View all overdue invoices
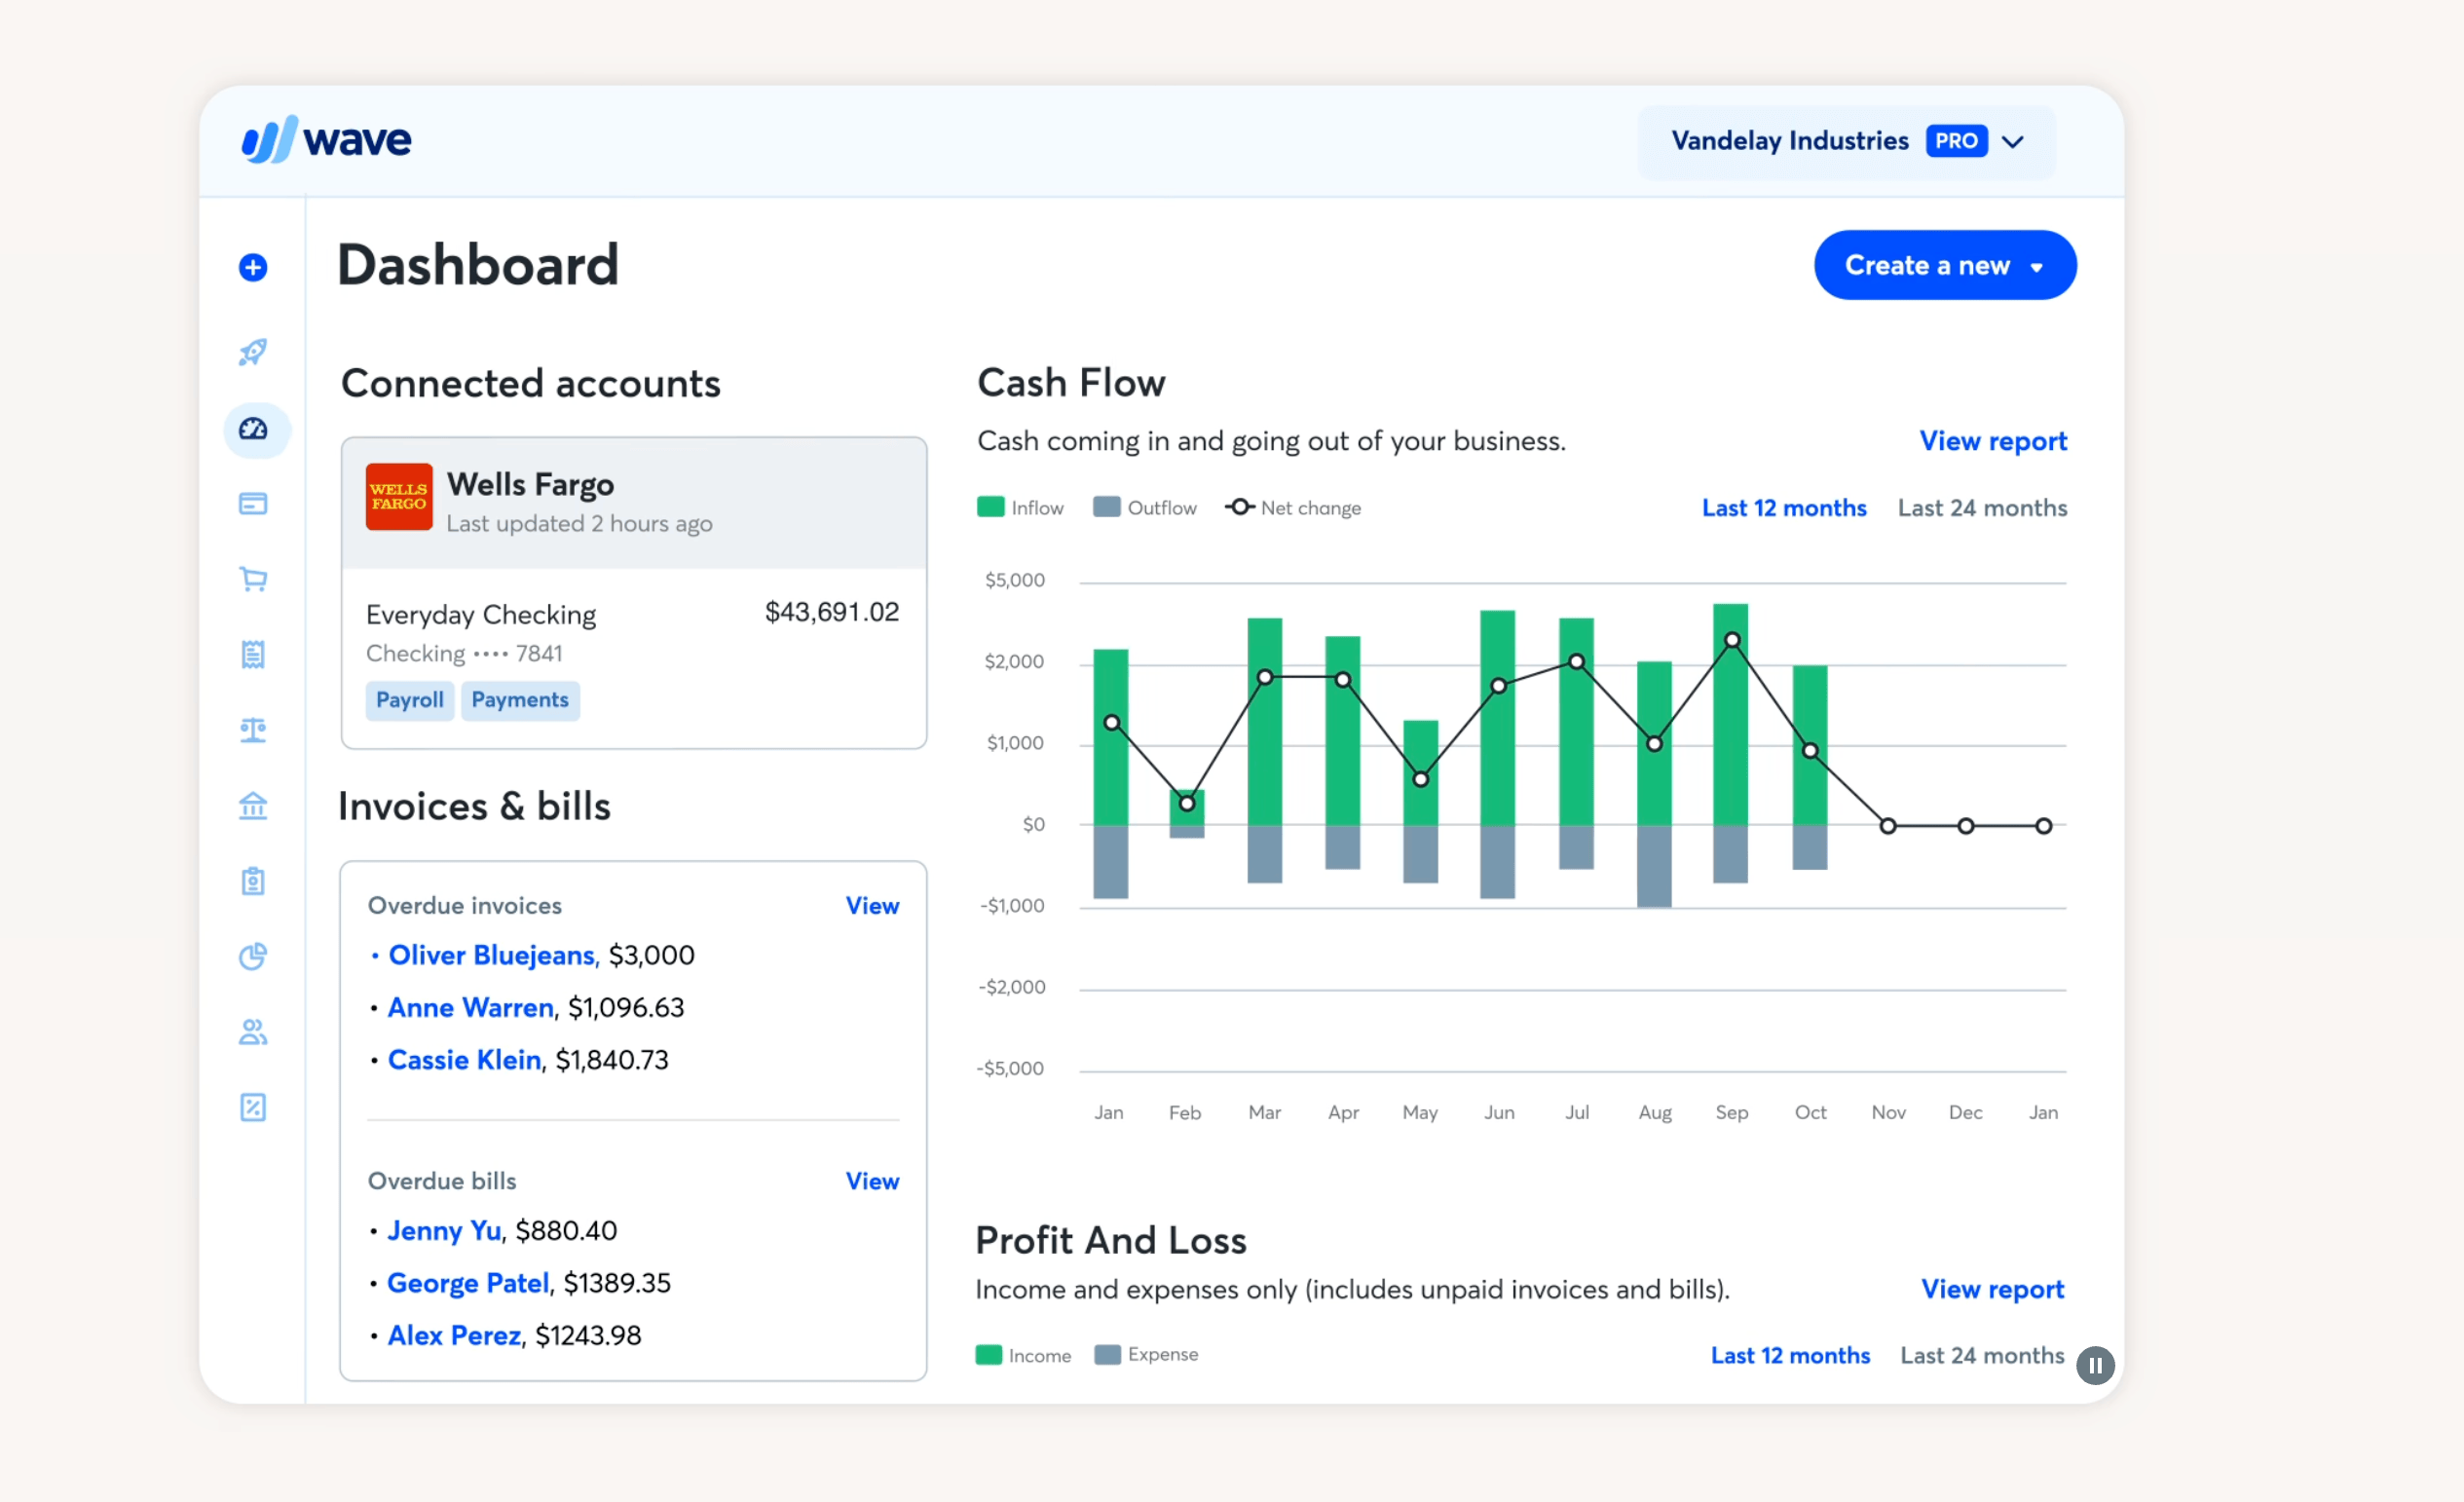Viewport: 2464px width, 1502px height. coord(871,905)
